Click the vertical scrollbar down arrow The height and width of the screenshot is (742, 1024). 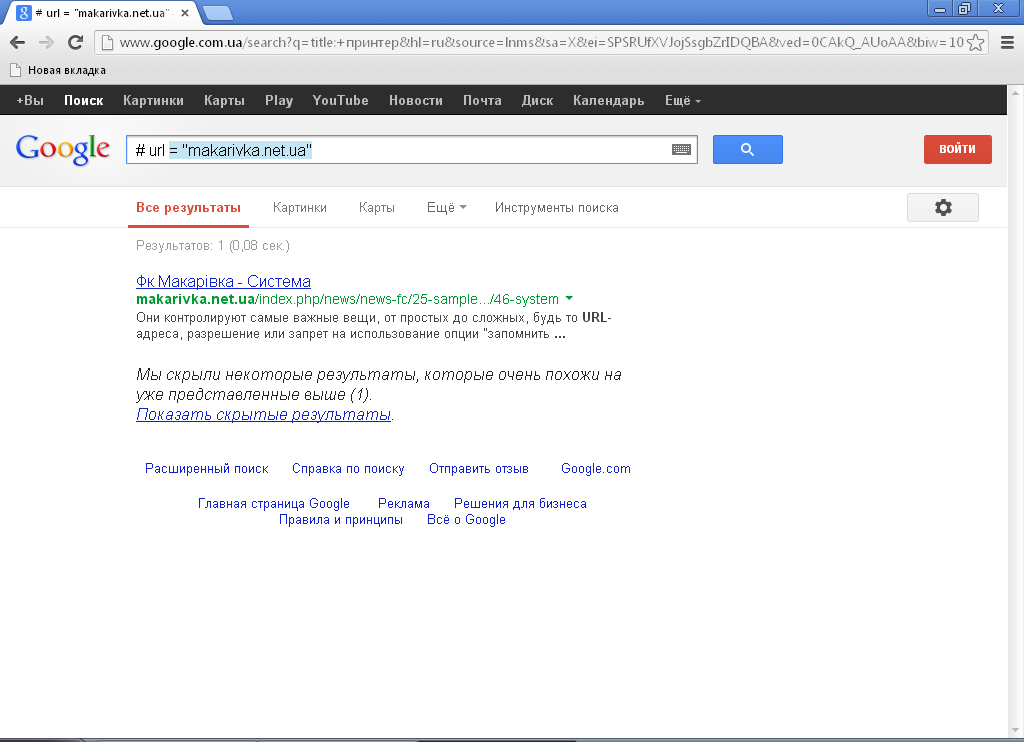(1016, 730)
